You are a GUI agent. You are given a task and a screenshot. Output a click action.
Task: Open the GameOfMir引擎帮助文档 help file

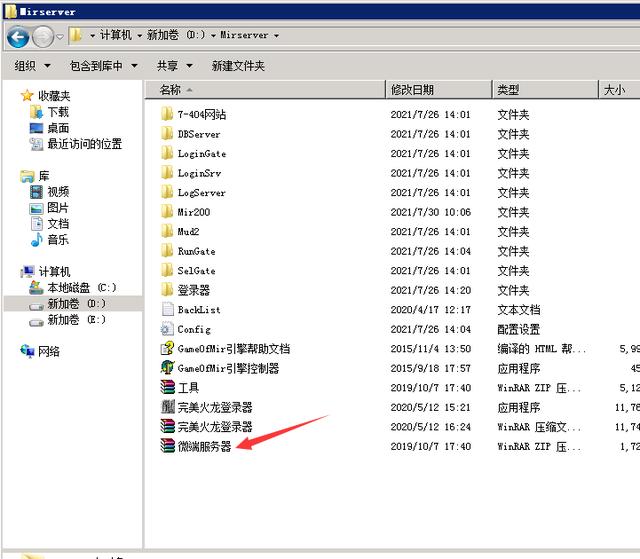233,349
